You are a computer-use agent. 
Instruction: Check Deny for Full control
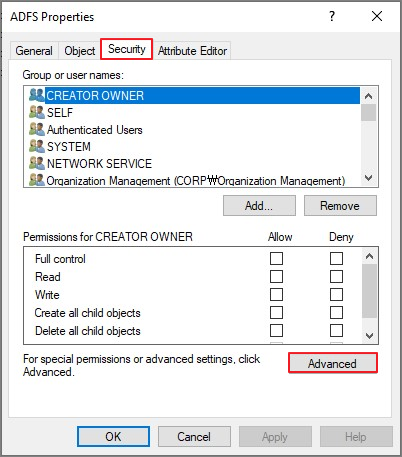click(336, 259)
